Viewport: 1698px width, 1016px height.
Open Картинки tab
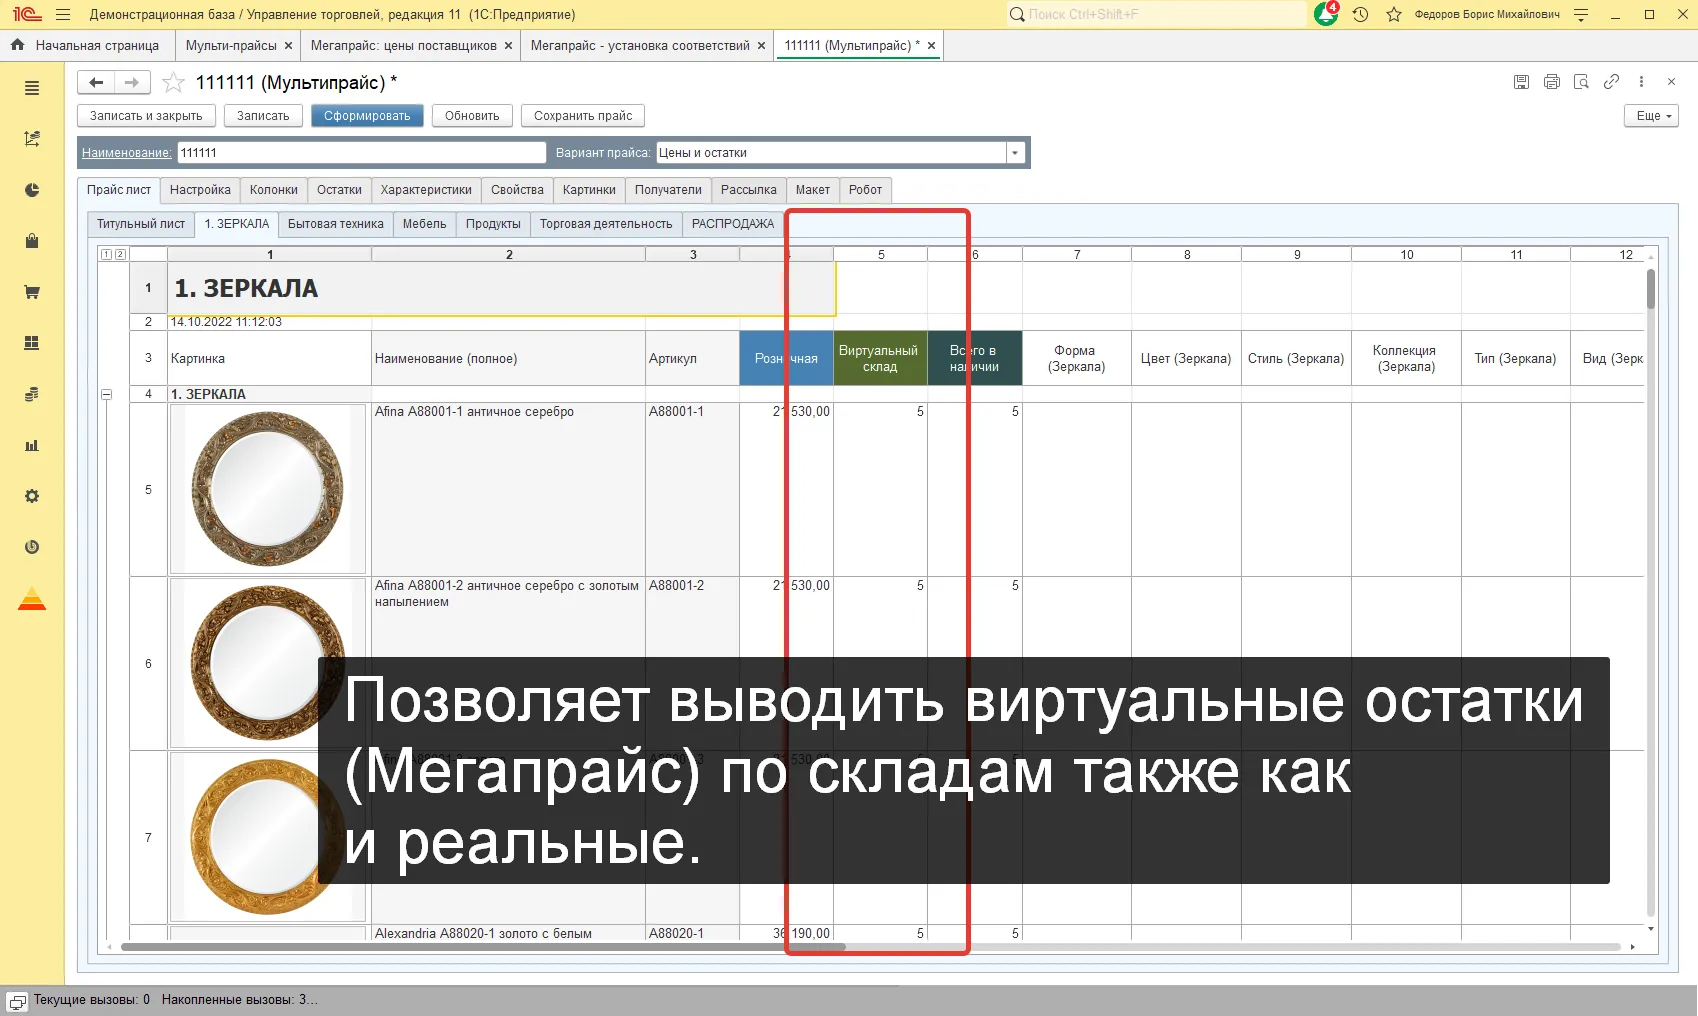tap(589, 190)
